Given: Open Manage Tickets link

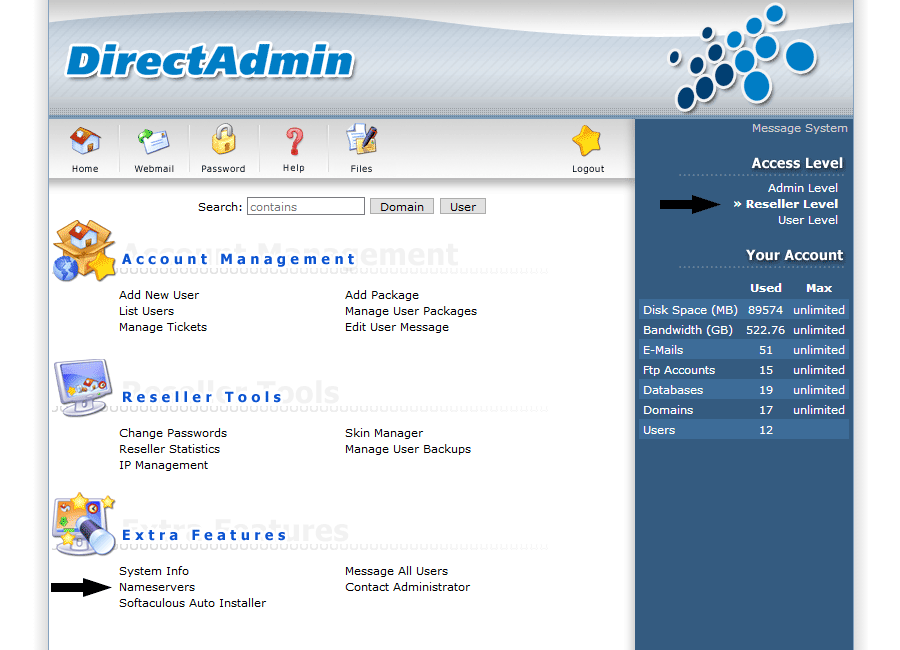Looking at the screenshot, I should (163, 327).
